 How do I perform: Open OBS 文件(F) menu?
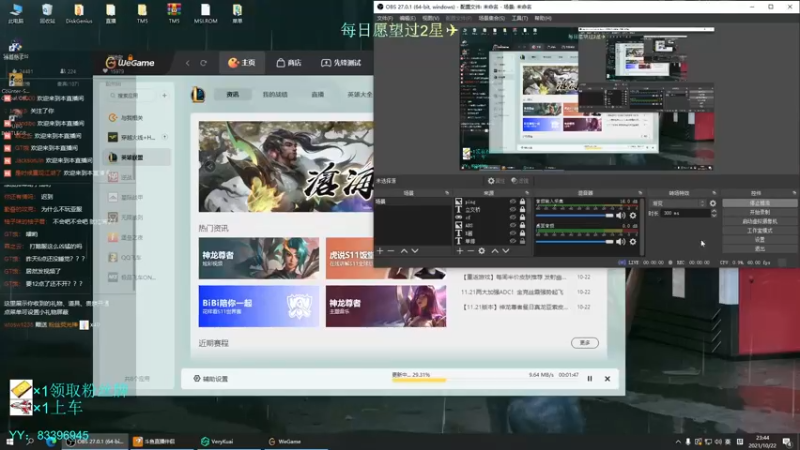click(385, 18)
